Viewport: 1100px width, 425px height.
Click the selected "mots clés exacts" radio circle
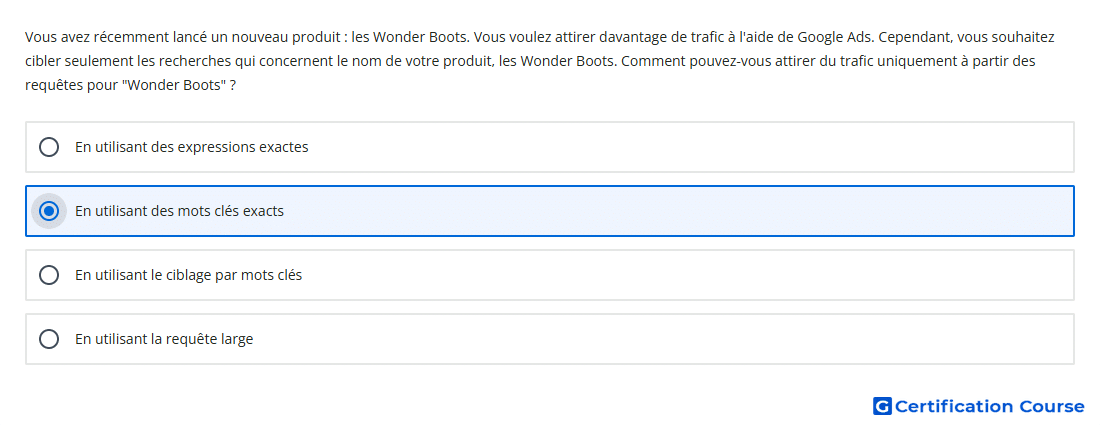49,211
